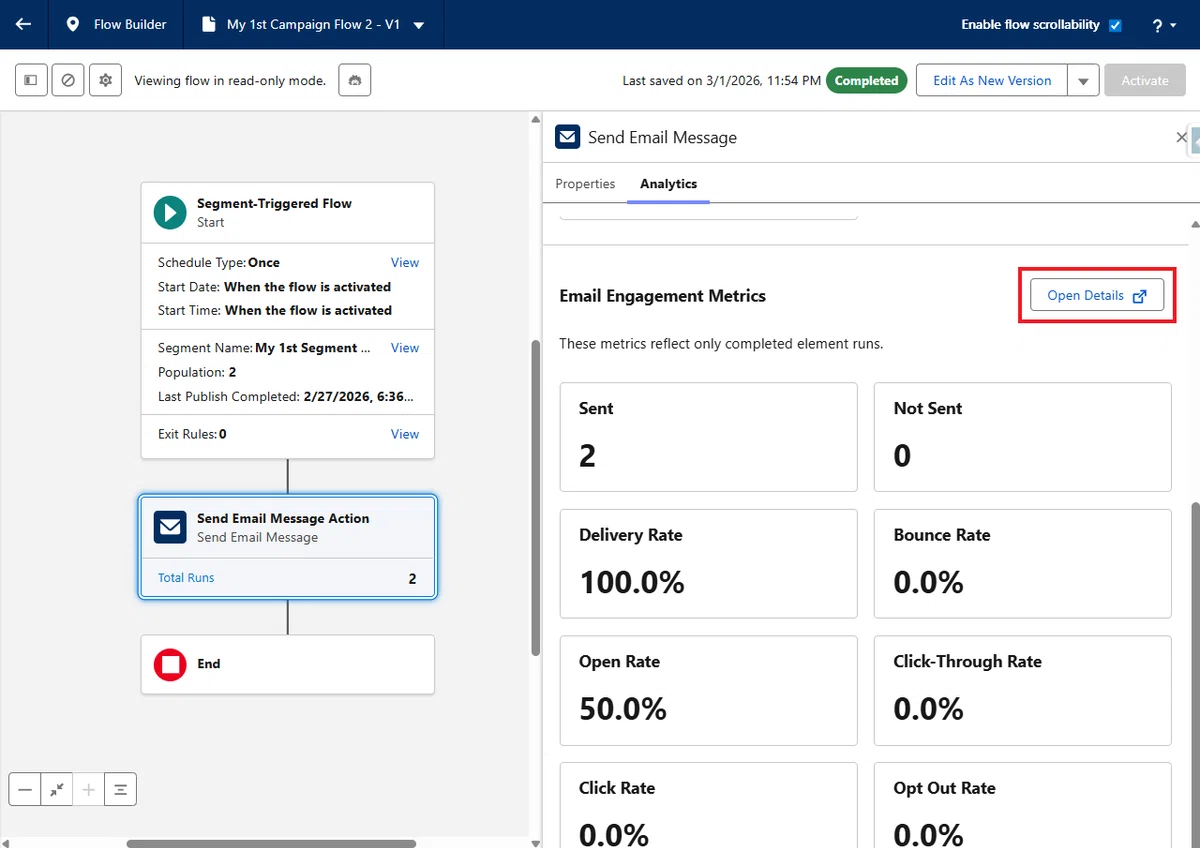Viewport: 1200px width, 848px height.
Task: Click Edit As New Version button
Action: coord(992,81)
